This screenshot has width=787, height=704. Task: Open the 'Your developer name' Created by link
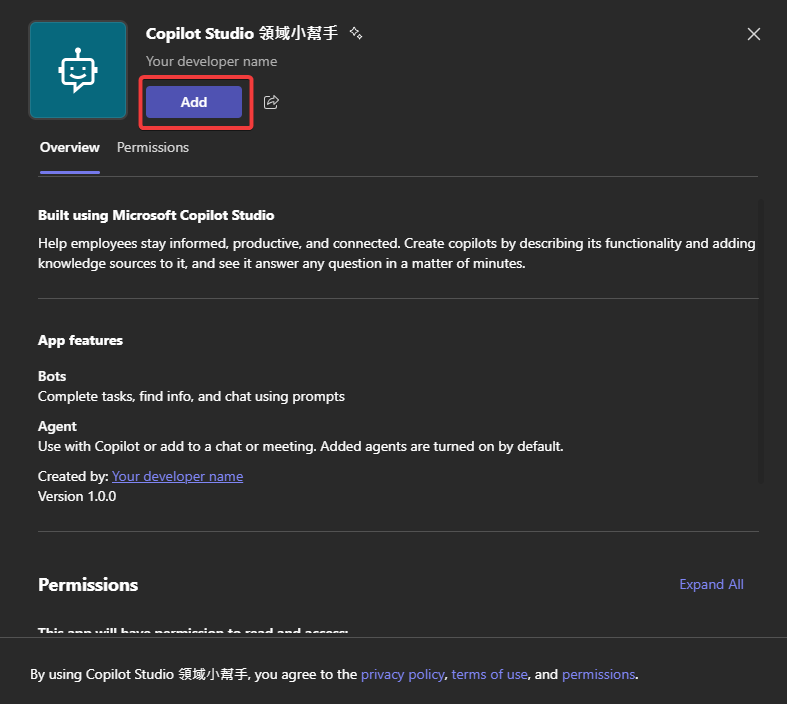pos(177,476)
